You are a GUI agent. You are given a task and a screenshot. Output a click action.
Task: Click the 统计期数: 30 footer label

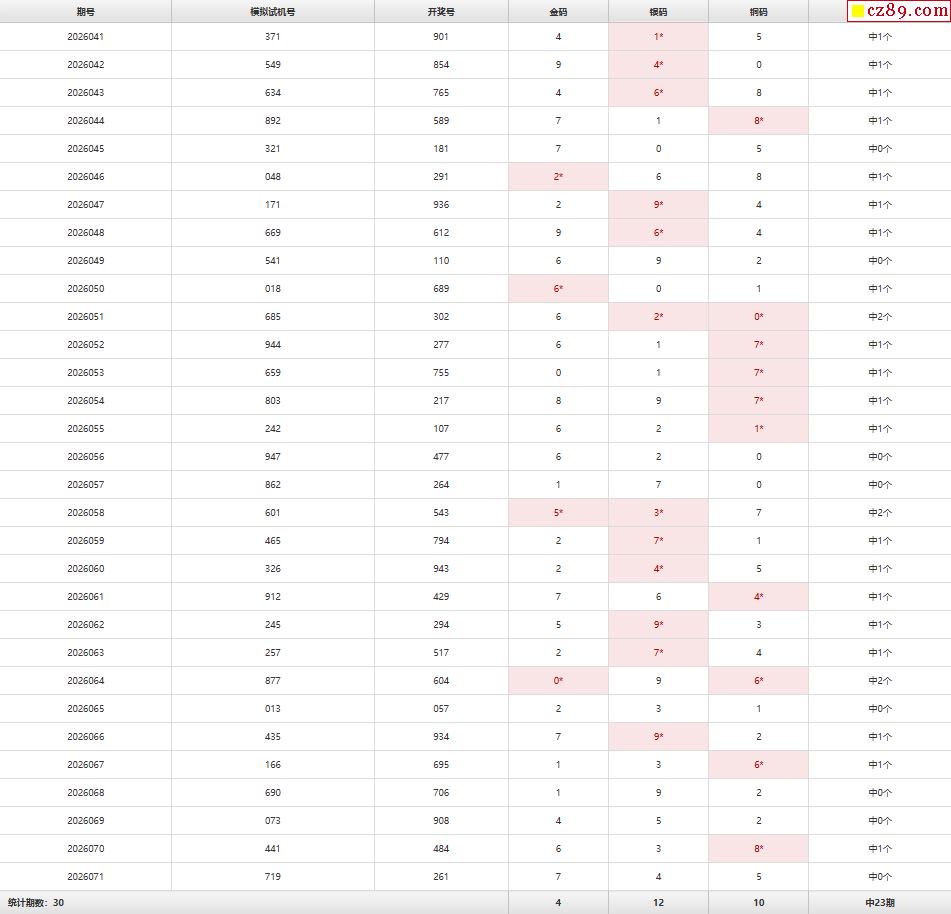click(36, 902)
